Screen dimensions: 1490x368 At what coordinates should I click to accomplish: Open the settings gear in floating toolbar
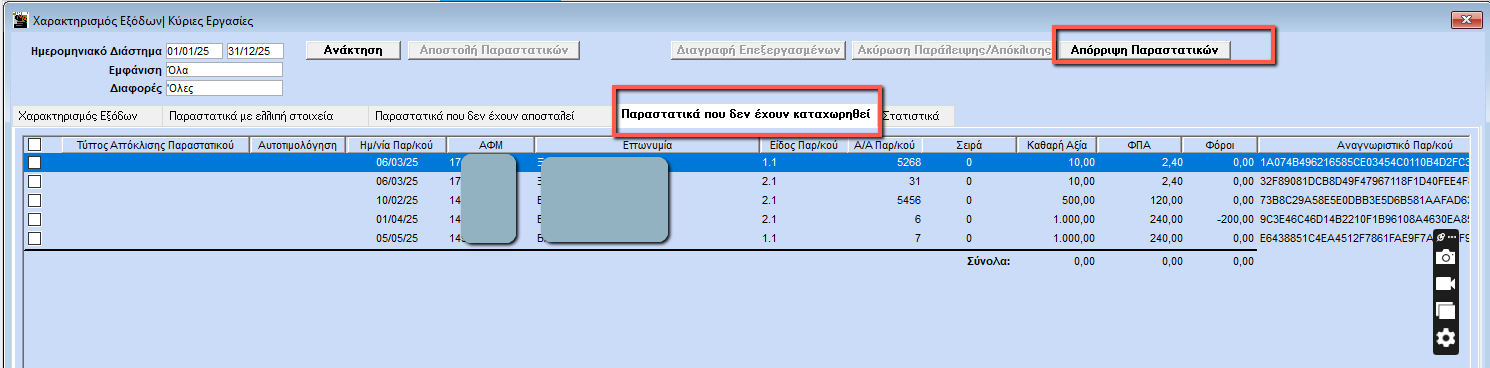click(1445, 338)
